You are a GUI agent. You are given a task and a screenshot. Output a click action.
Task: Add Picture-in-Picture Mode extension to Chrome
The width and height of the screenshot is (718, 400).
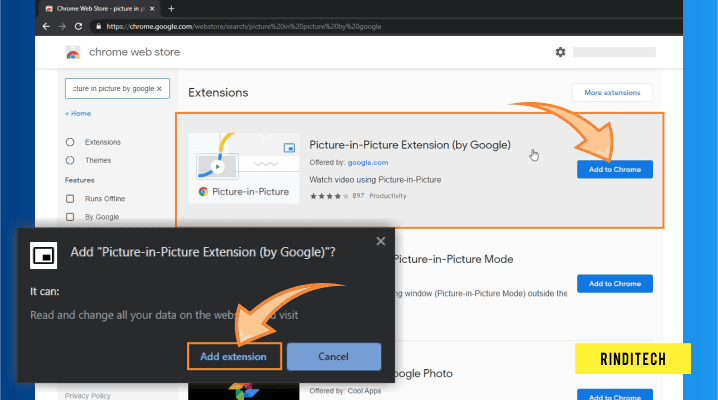click(x=615, y=284)
